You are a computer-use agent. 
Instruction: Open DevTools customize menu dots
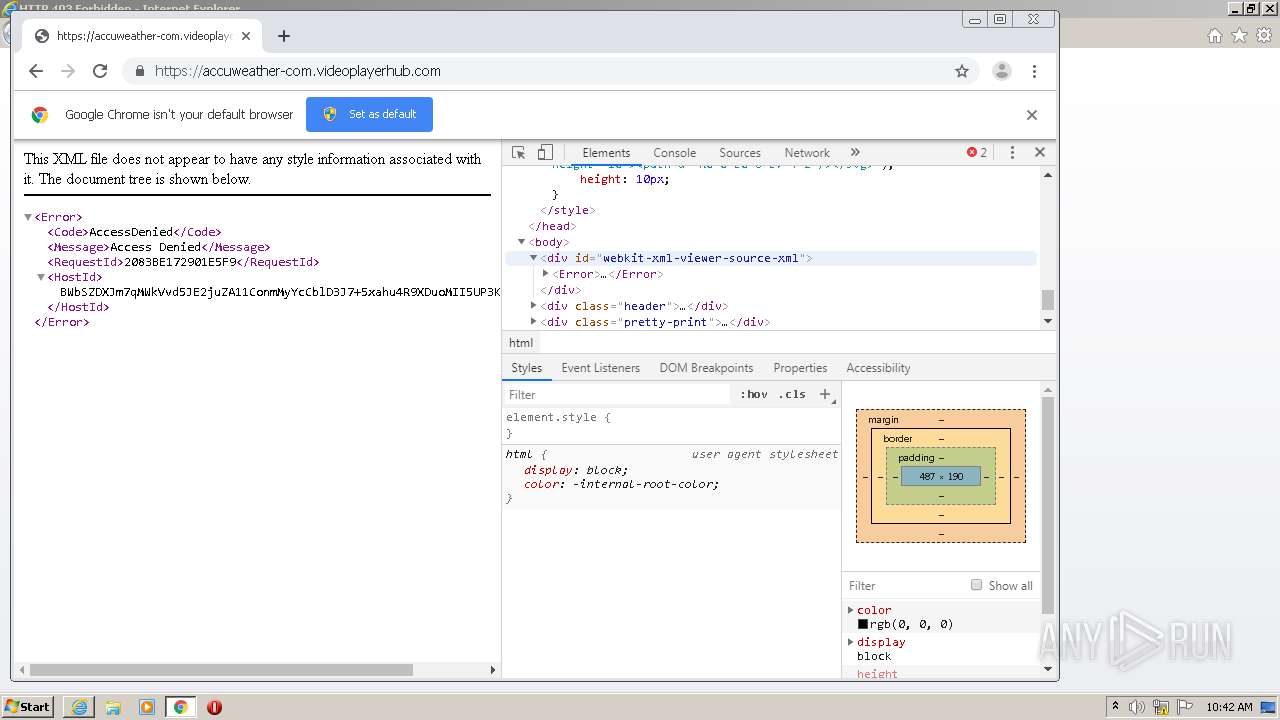[x=1012, y=153]
